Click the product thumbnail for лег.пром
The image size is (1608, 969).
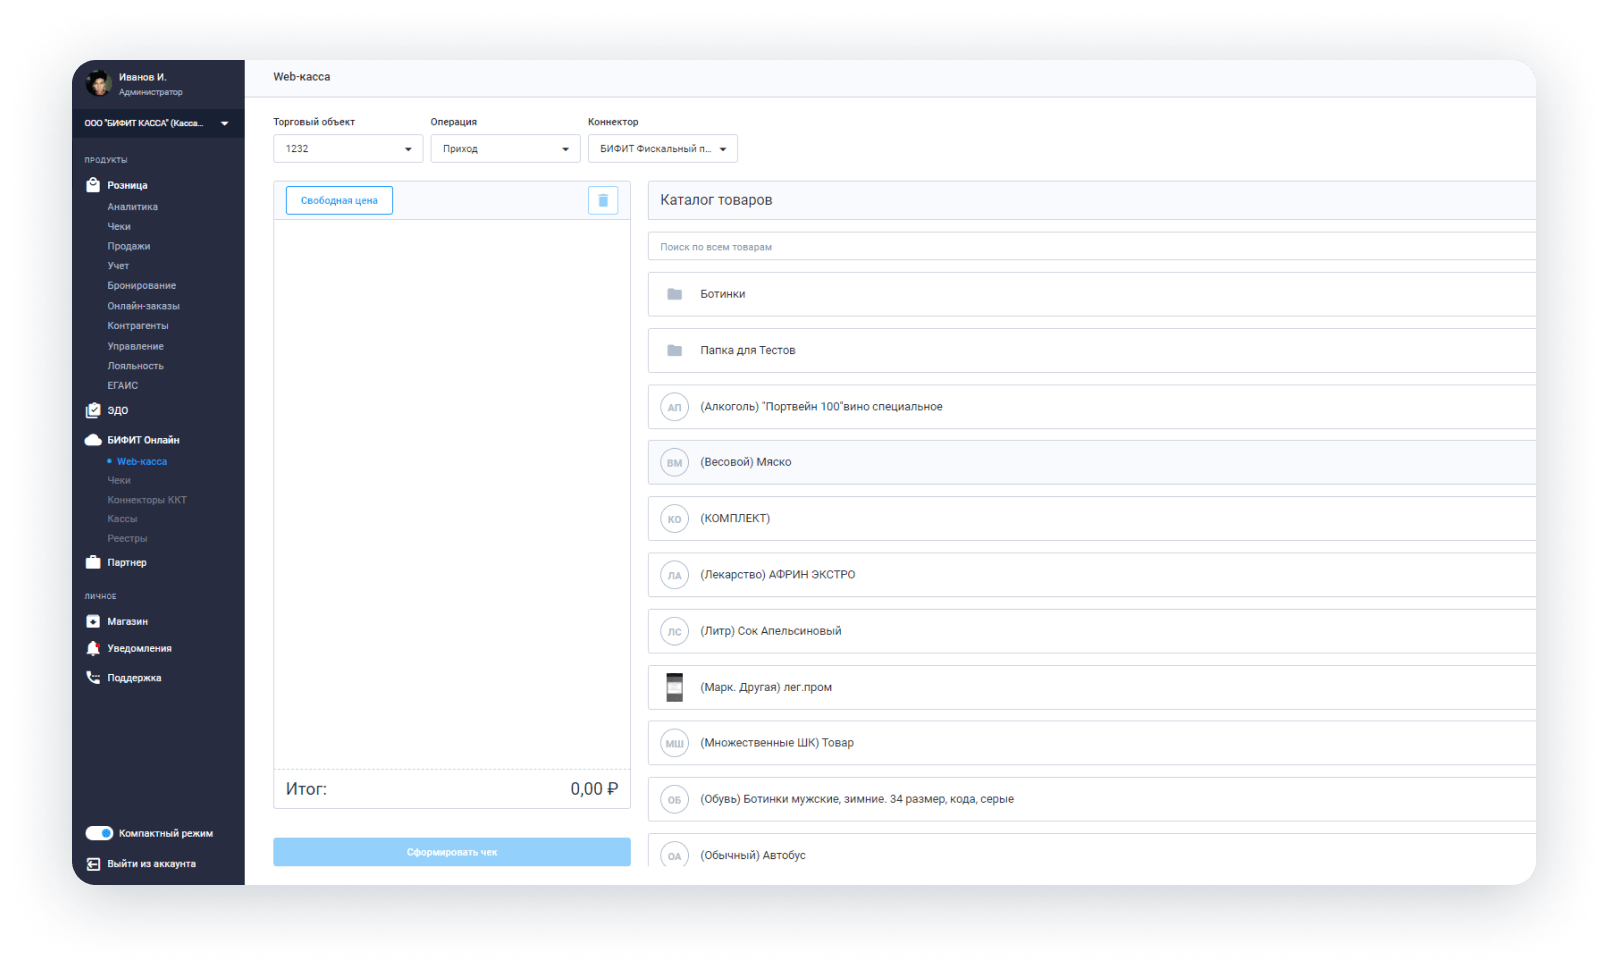[x=675, y=687]
